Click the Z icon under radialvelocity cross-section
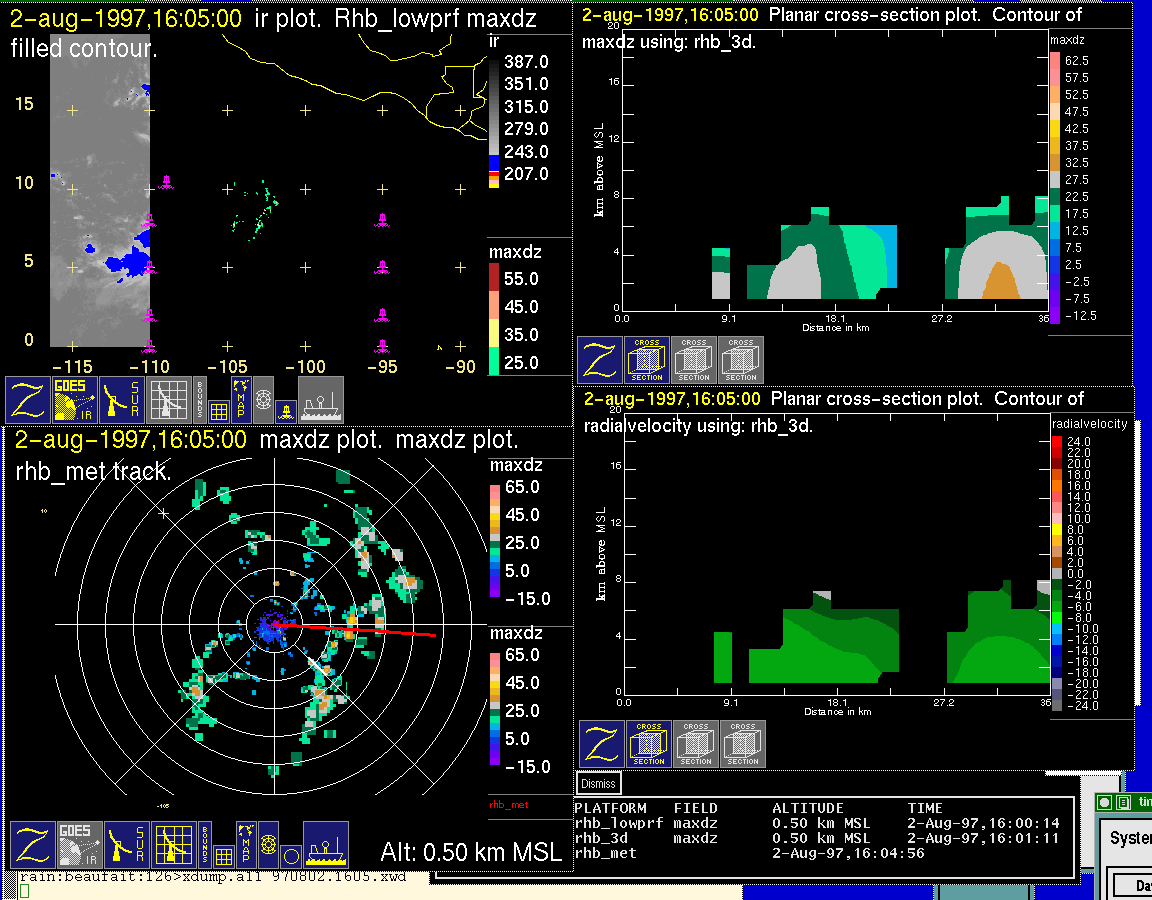The height and width of the screenshot is (900, 1152). 602,744
